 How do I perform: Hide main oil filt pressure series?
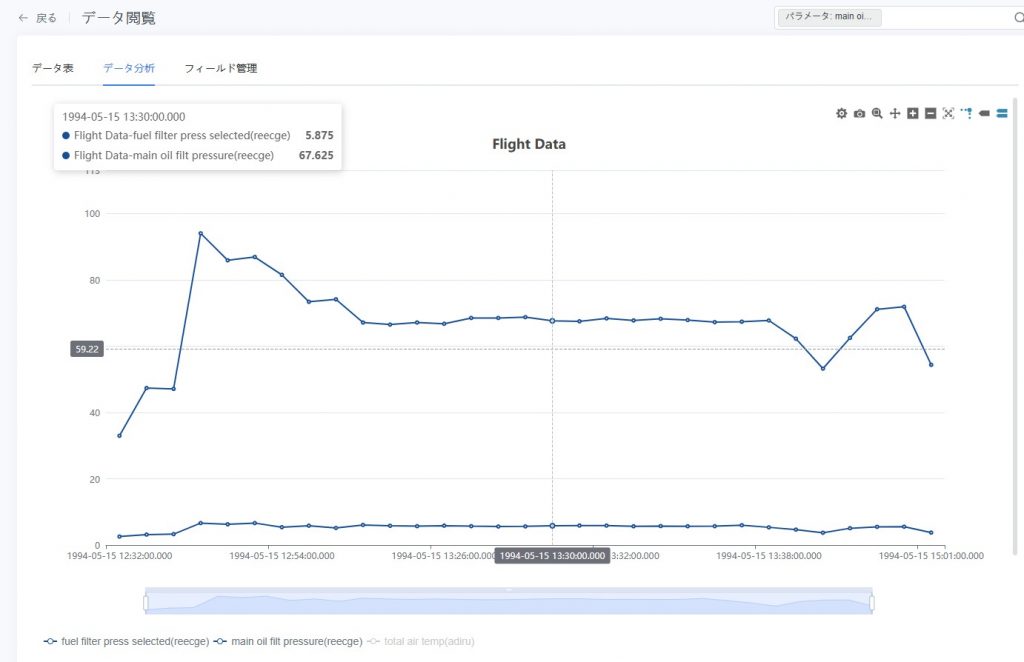tap(288, 641)
